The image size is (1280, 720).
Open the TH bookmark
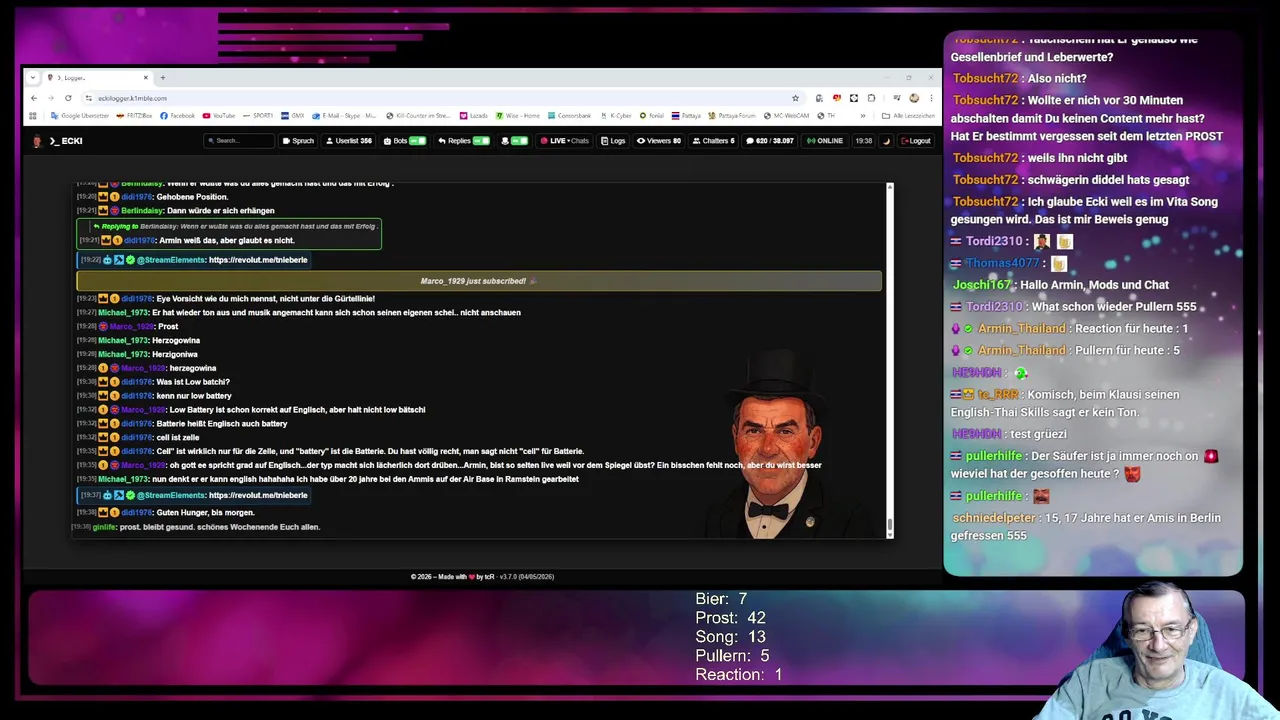[825, 116]
